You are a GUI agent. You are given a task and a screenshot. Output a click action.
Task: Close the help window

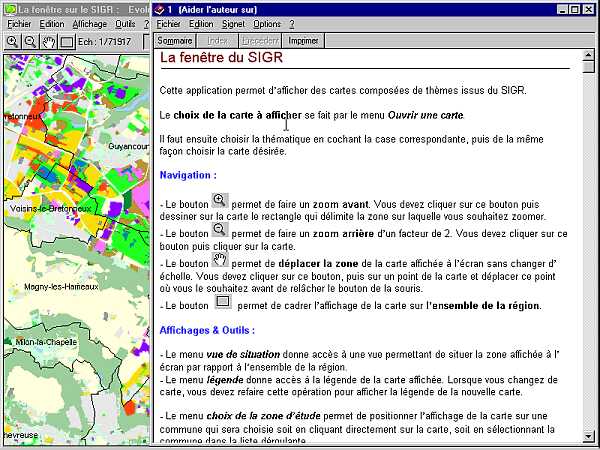588,10
